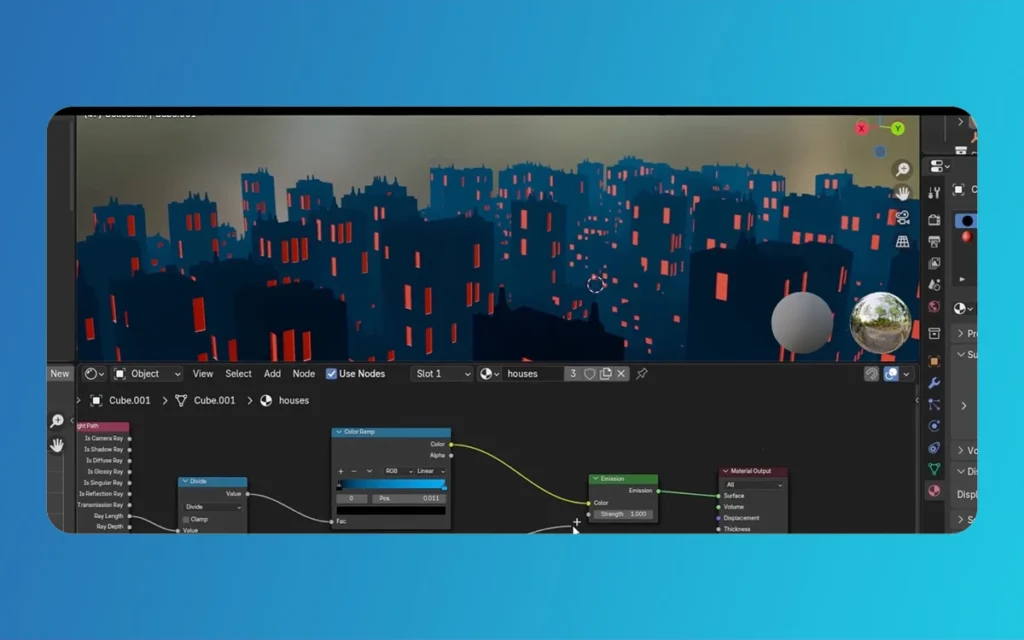Open the Object shader type dropdown
Screen dimensions: 1024x640
(x=148, y=374)
